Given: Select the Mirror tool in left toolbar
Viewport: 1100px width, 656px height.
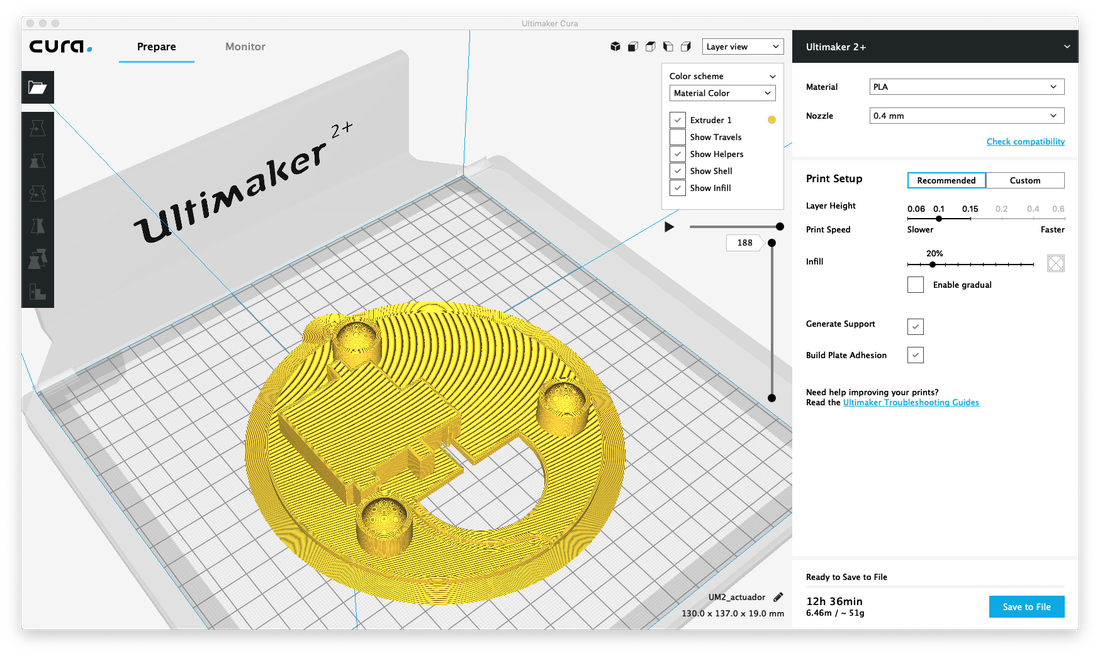Looking at the screenshot, I should (37, 226).
